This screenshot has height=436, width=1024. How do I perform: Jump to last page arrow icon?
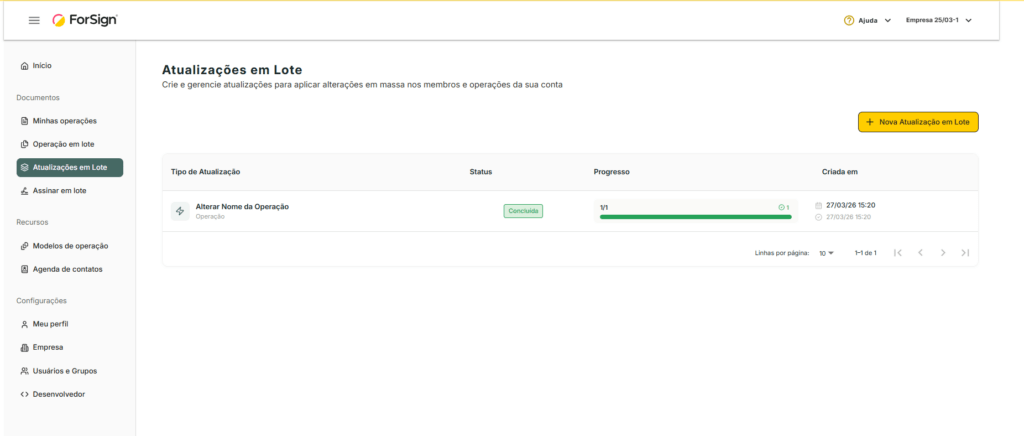point(965,253)
